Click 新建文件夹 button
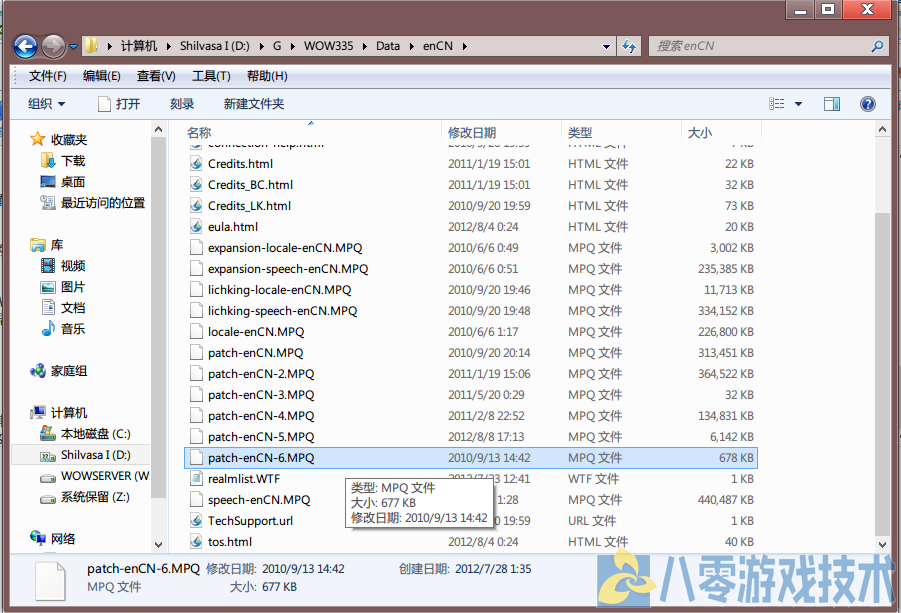The height and width of the screenshot is (613, 901). tap(253, 104)
